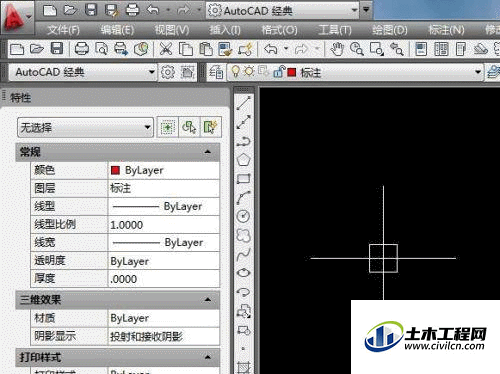This screenshot has height=374, width=500.
Task: Click the Plot printer icon in toolbar
Action: pos(82,49)
